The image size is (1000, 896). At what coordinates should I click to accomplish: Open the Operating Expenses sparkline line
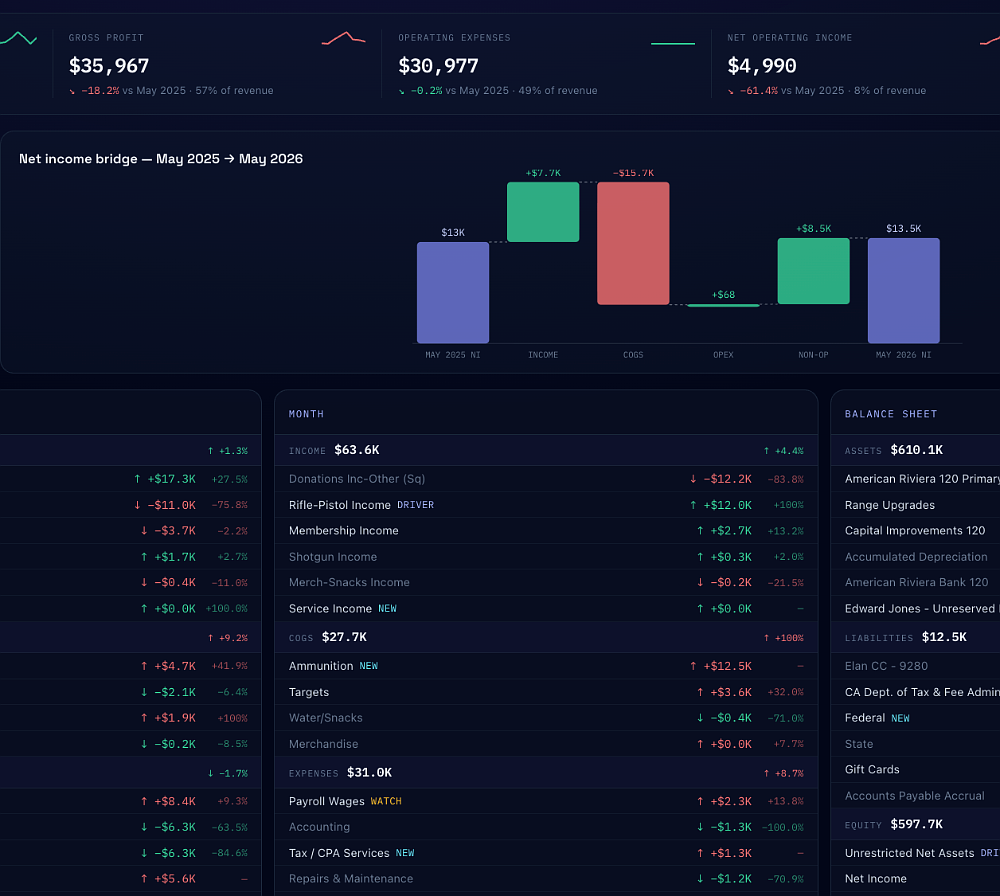[x=673, y=43]
